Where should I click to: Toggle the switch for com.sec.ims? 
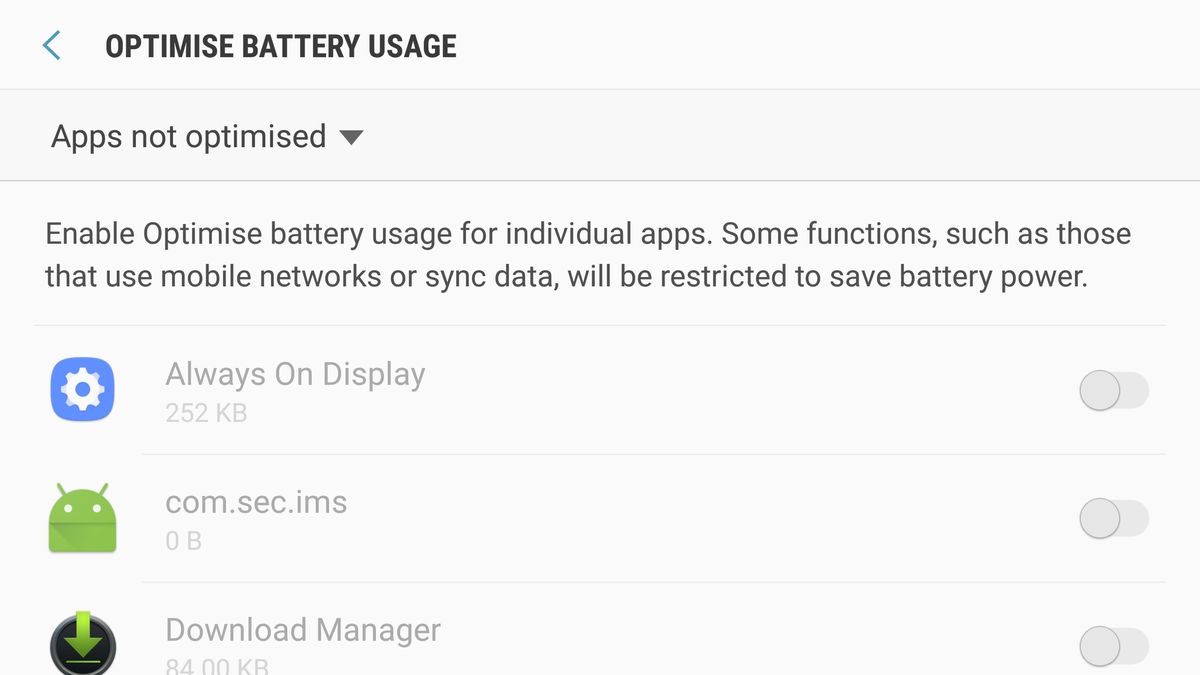tap(1113, 519)
